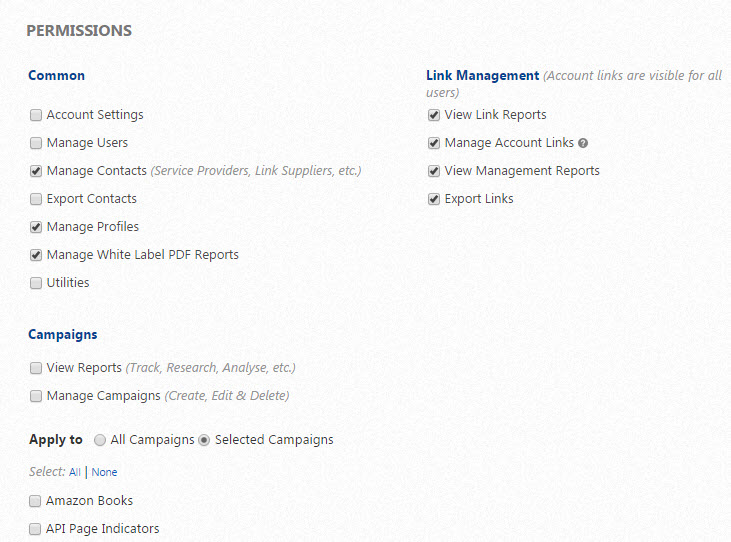Select the All Campaigns radio button
This screenshot has height=542, width=731.
click(x=100, y=440)
